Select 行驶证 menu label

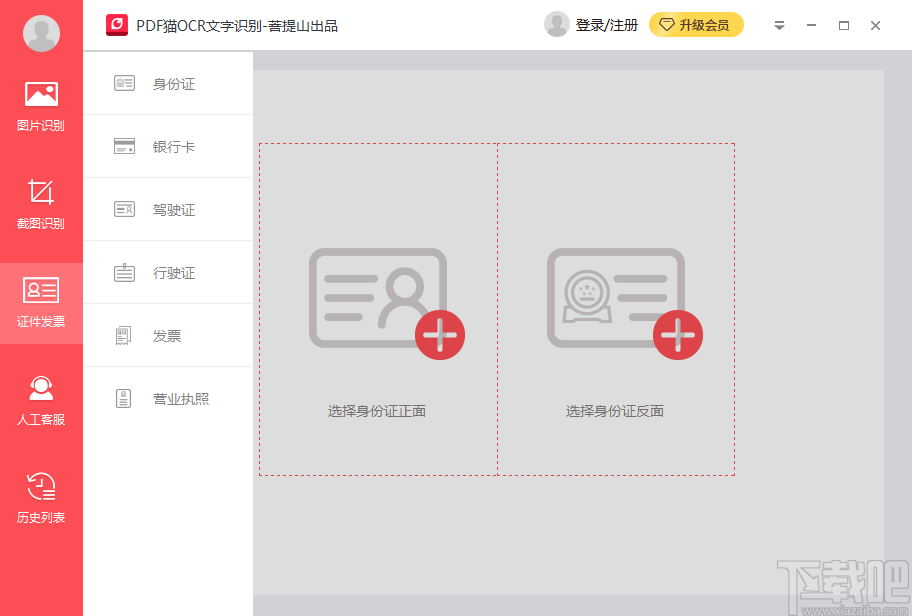pos(174,273)
